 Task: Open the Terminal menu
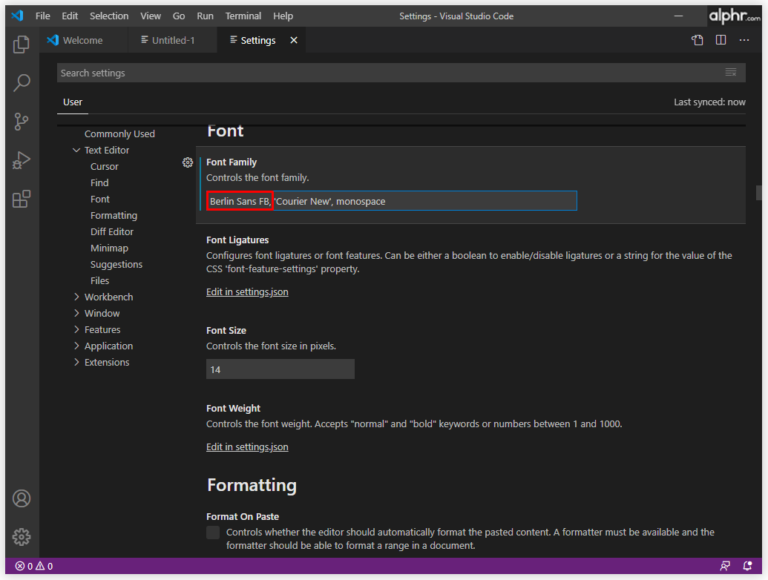click(244, 16)
